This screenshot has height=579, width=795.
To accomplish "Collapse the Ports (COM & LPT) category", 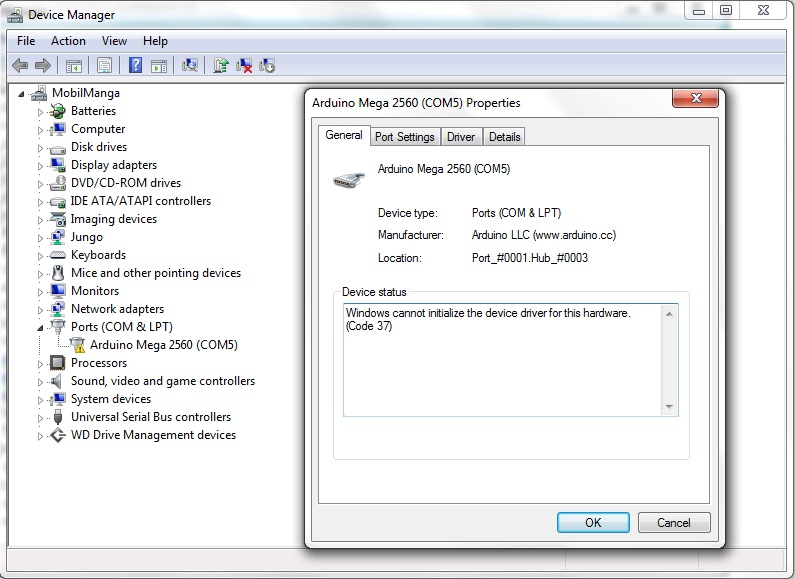I will tap(40, 328).
